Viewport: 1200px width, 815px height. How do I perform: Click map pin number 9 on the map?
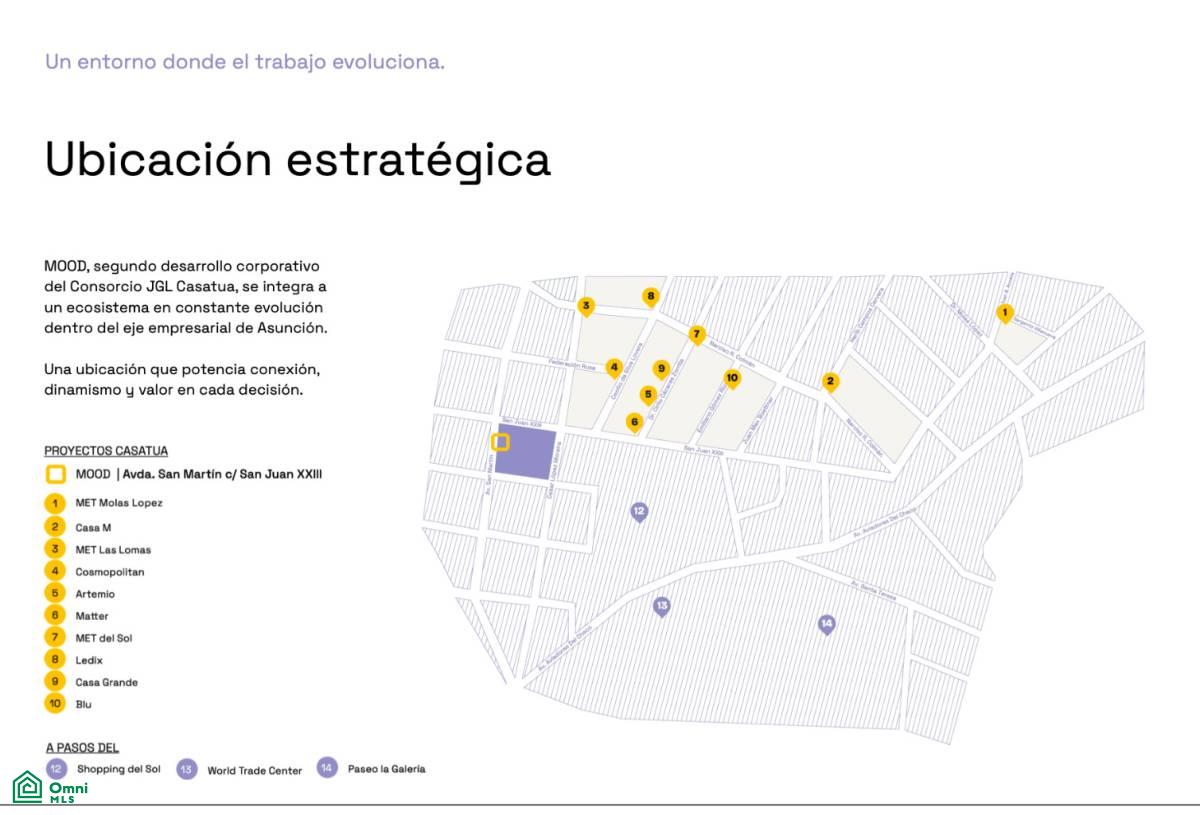click(x=661, y=370)
